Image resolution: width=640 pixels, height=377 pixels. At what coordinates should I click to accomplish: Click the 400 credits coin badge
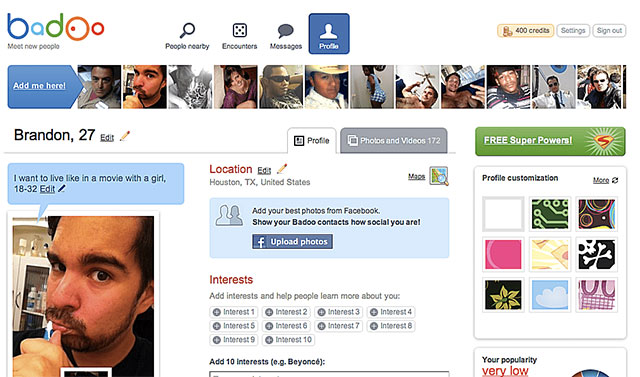click(525, 31)
